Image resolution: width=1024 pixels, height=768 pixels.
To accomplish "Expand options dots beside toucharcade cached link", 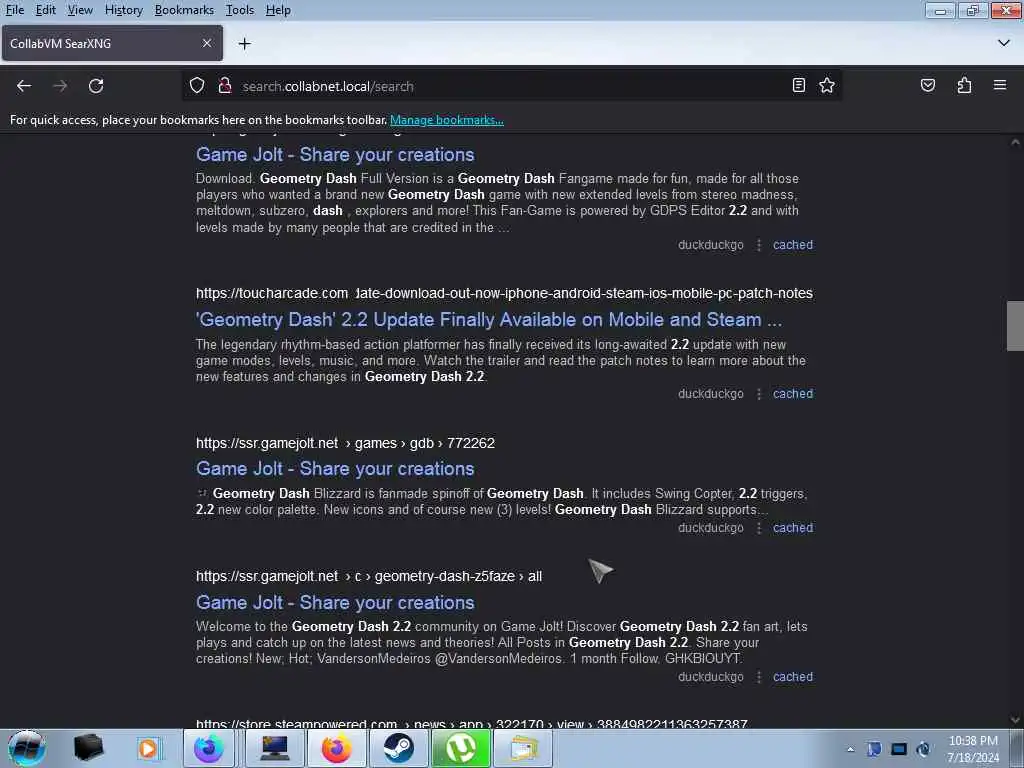I will pos(759,394).
